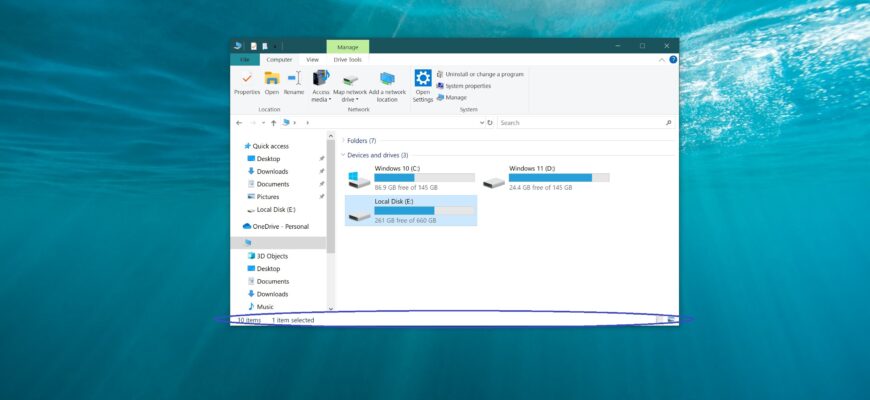Viewport: 870px width, 400px height.
Task: Switch to large icons view in status bar
Action: [x=671, y=320]
